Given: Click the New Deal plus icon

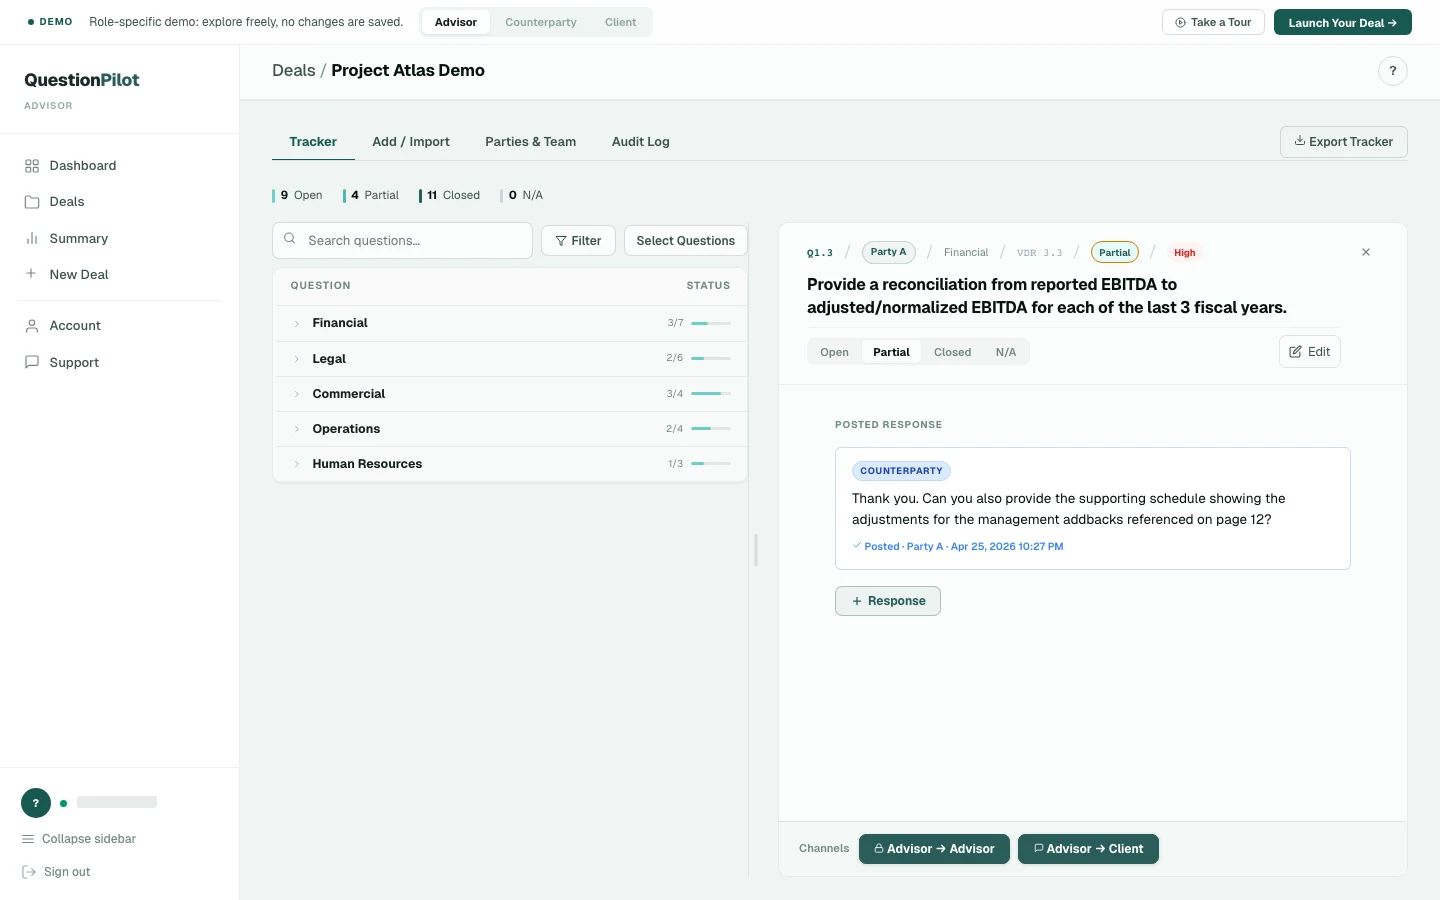Looking at the screenshot, I should click(32, 274).
